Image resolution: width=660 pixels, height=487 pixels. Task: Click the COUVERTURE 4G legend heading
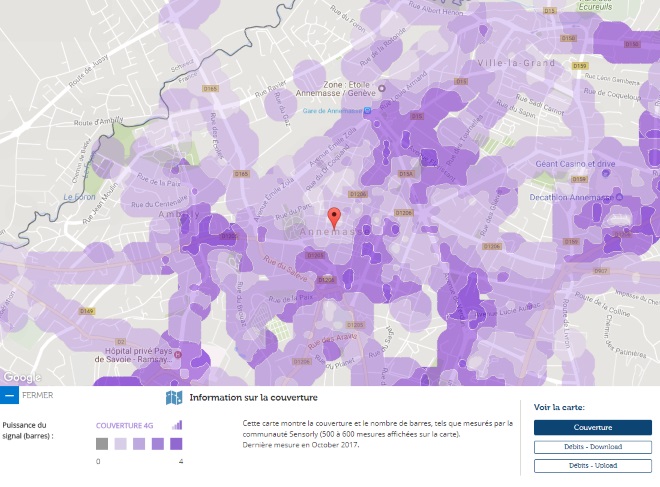pos(125,426)
